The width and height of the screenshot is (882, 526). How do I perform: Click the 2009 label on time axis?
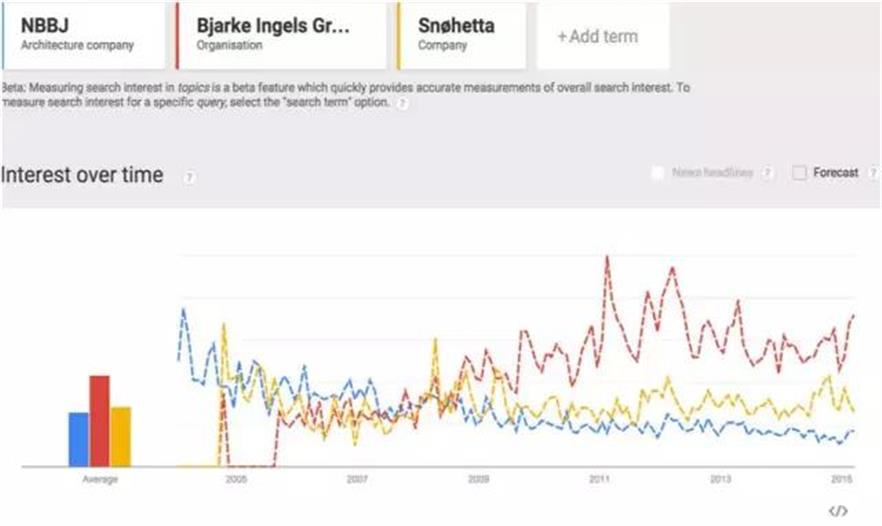pos(478,479)
